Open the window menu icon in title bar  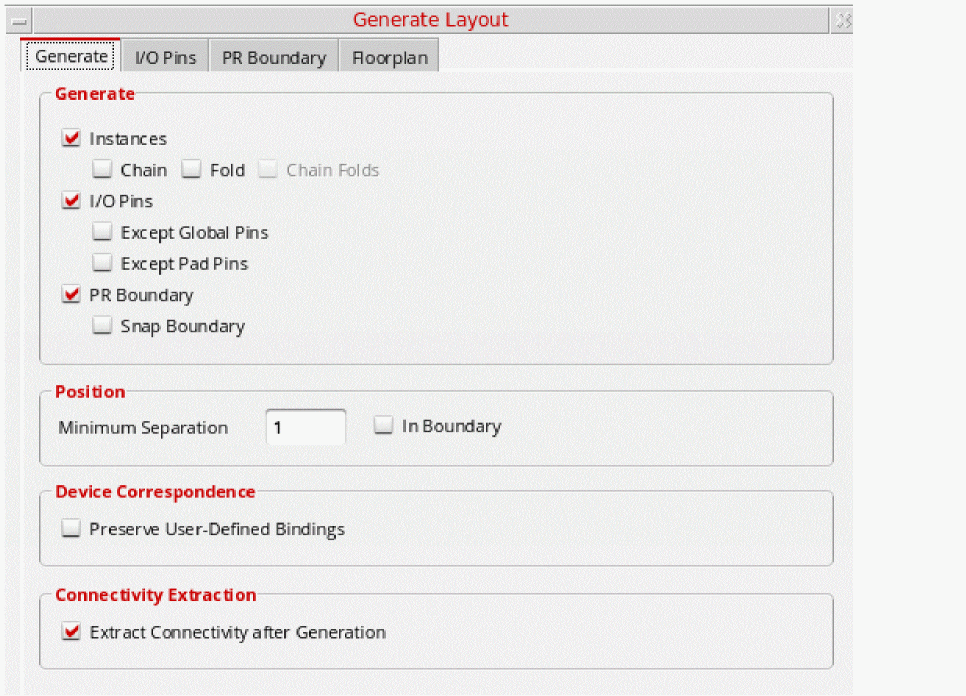(x=19, y=20)
